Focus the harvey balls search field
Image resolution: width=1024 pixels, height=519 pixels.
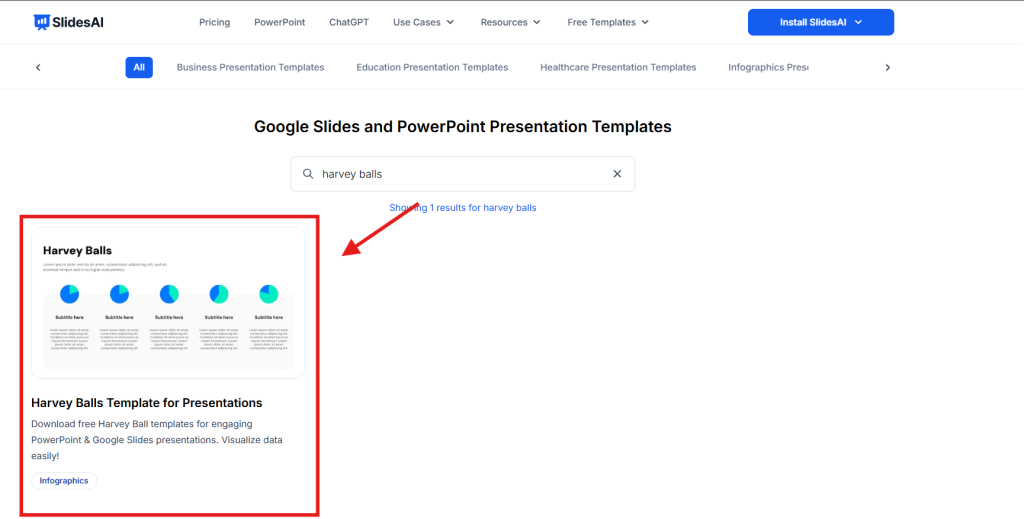tap(460, 174)
